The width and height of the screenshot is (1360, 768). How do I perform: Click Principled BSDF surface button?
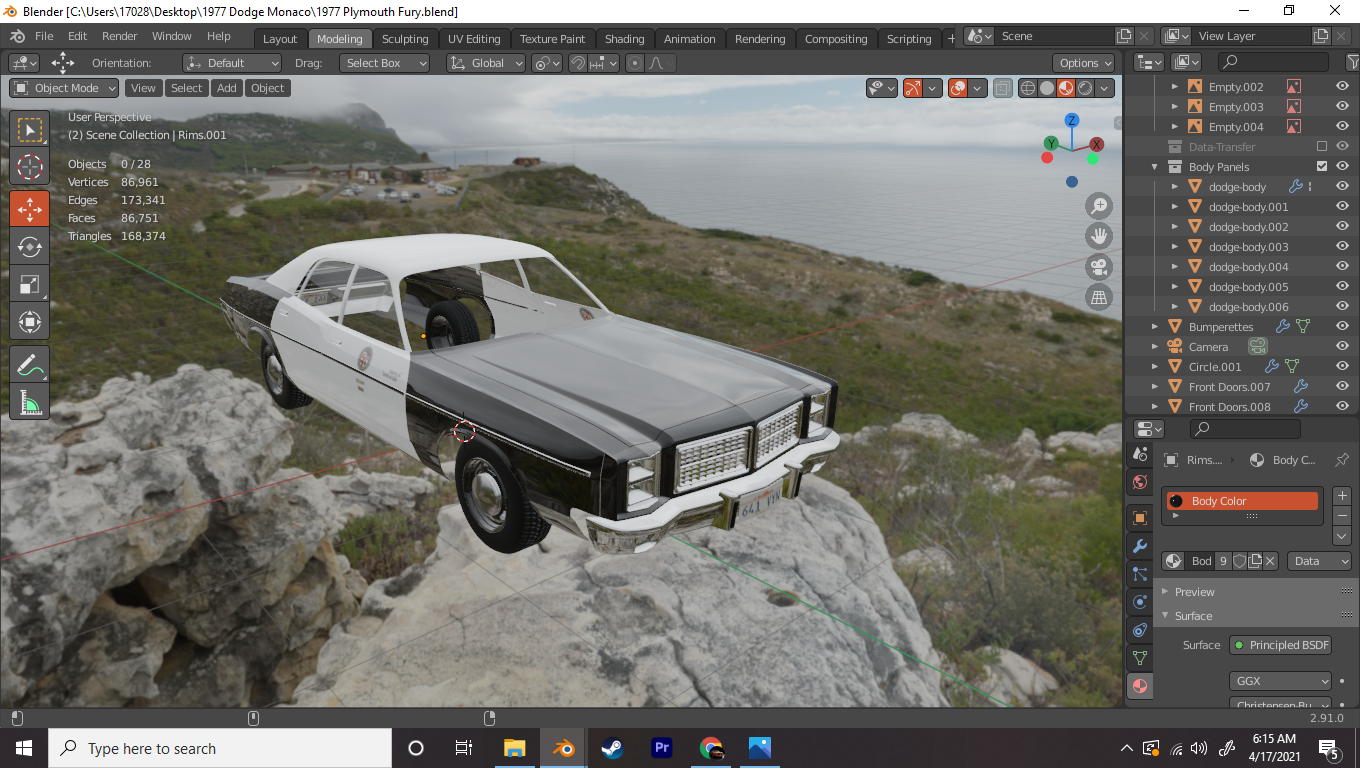[x=1281, y=645]
